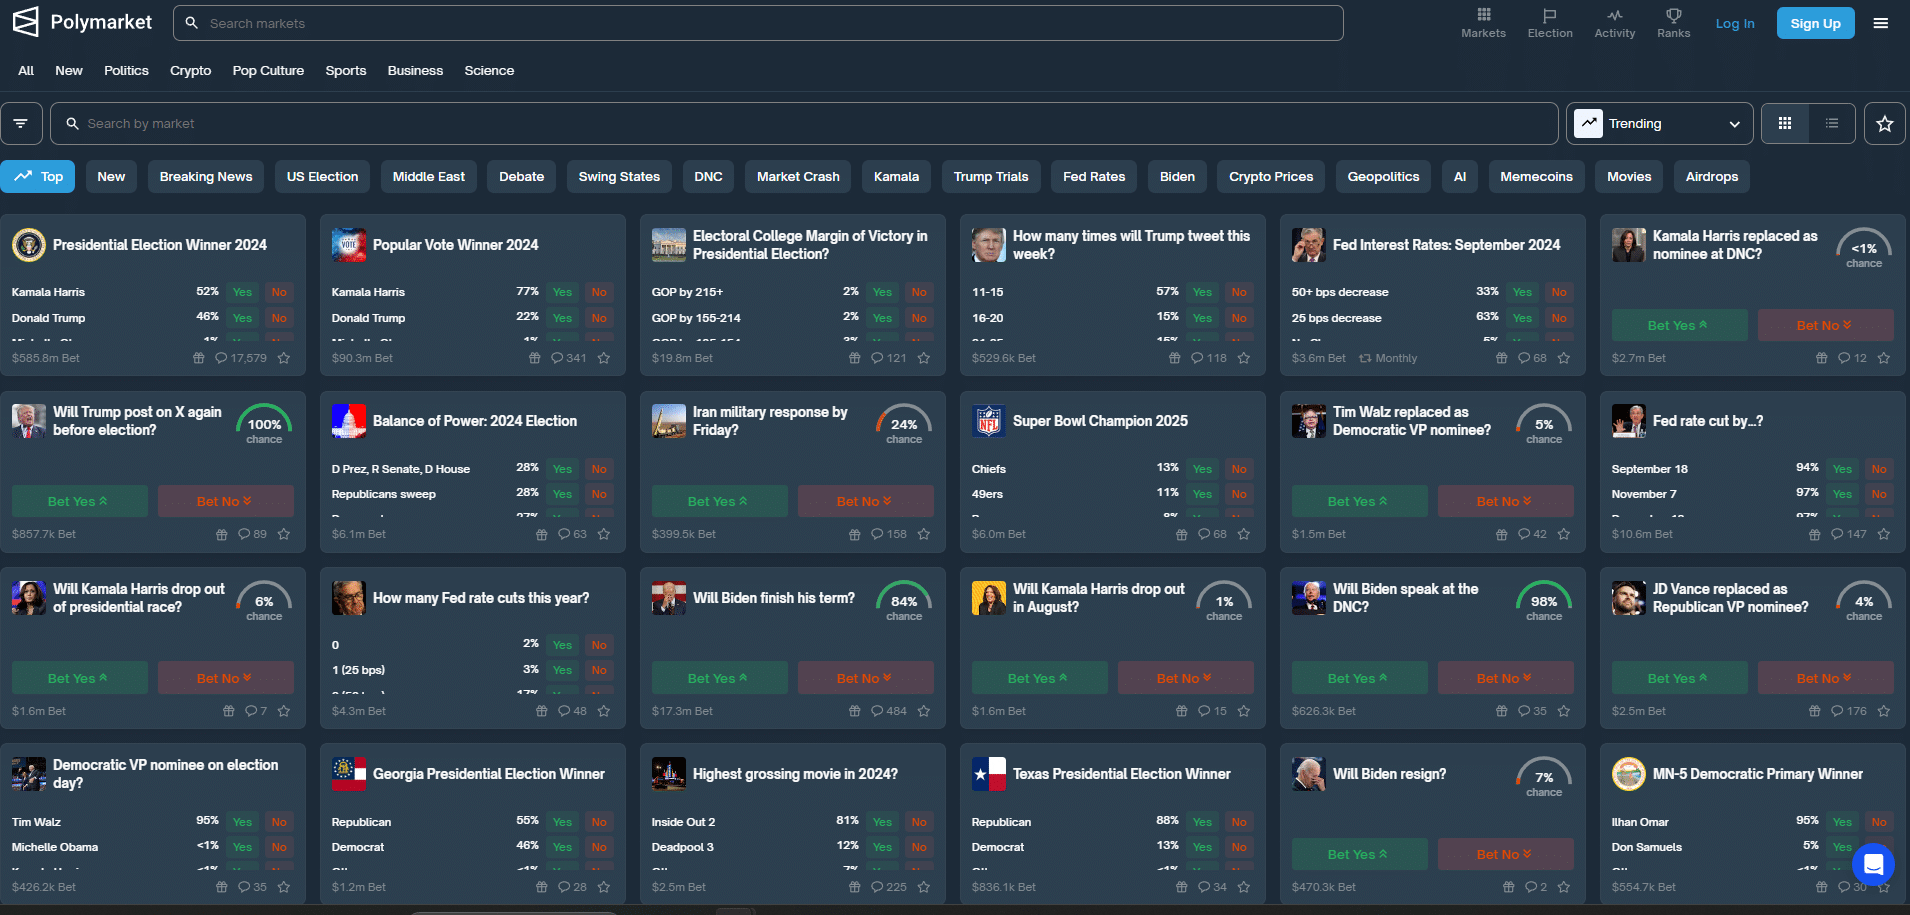Bet Yes on Chiefs Super Bowl Champion
1910x915 pixels.
point(1202,469)
